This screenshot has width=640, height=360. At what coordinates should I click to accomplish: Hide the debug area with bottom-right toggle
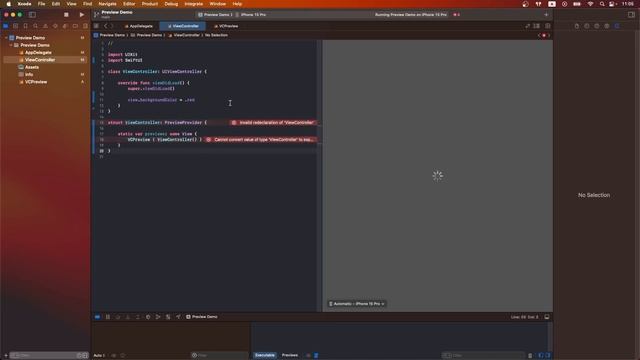(x=547, y=317)
